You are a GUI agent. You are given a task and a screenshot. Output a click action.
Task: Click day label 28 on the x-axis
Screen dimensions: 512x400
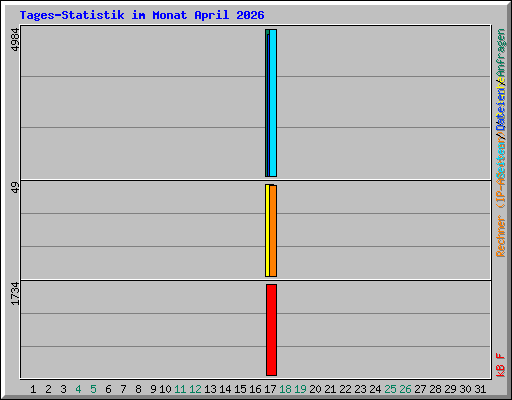435,389
